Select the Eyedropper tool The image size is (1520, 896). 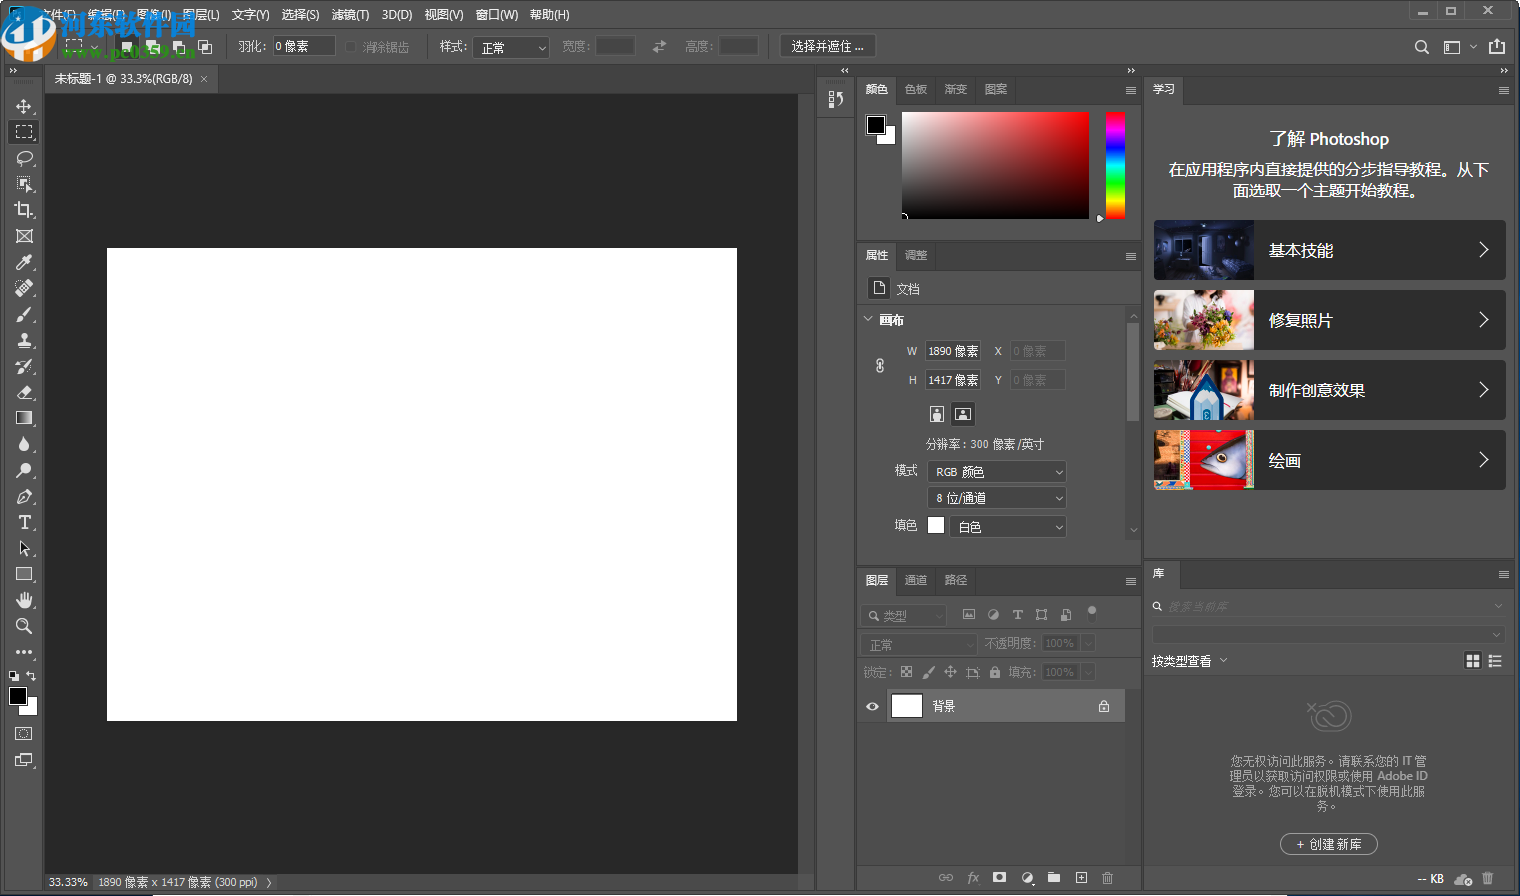tap(24, 262)
